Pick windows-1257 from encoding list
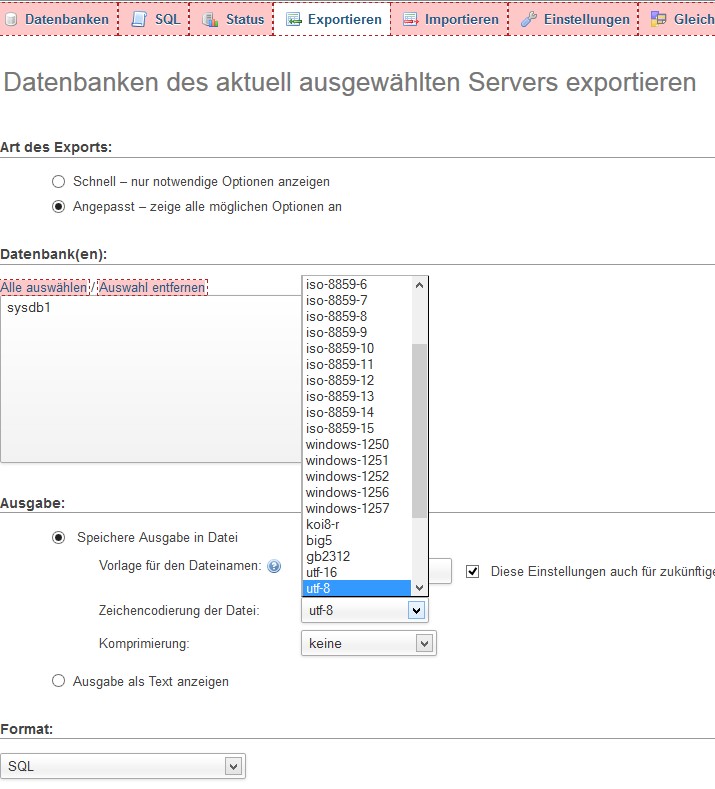Screen dimensions: 715x789 click(x=357, y=509)
